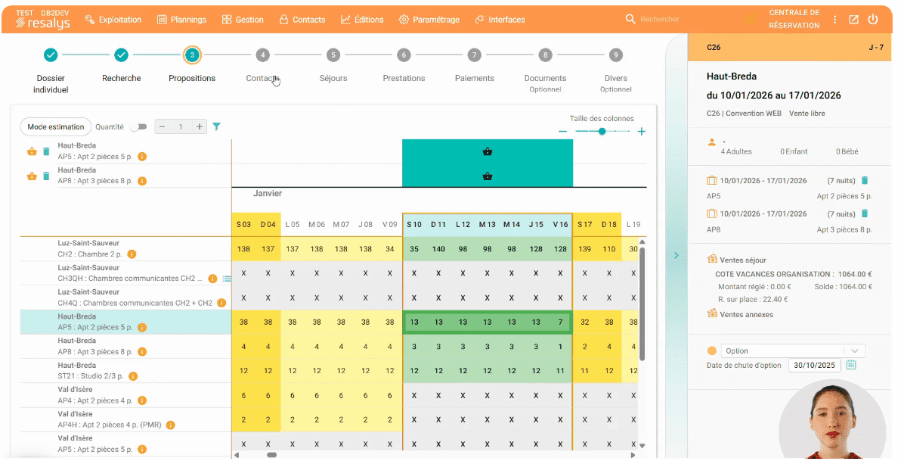The width and height of the screenshot is (901, 459).
Task: Open the Exploitation menu
Action: [x=113, y=20]
